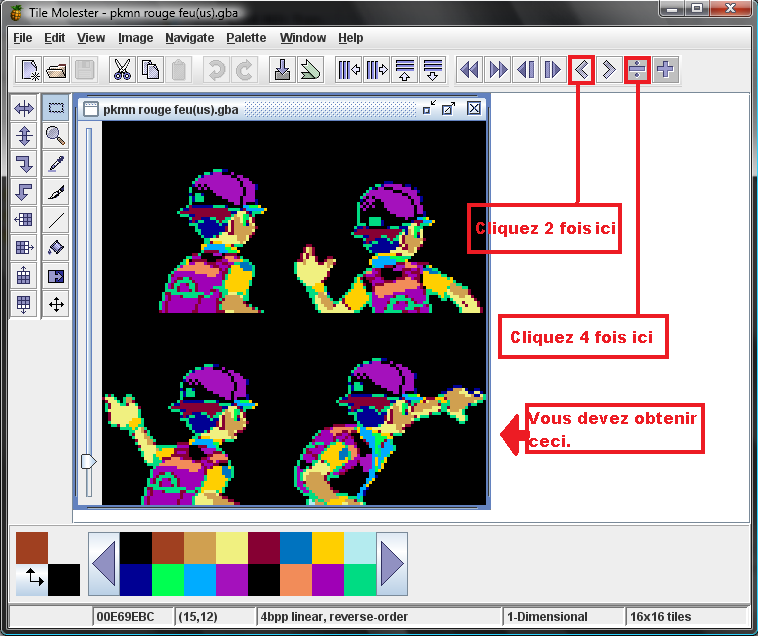This screenshot has width=758, height=636.
Task: Pick the dark maroon palette swatch
Action: 264,548
